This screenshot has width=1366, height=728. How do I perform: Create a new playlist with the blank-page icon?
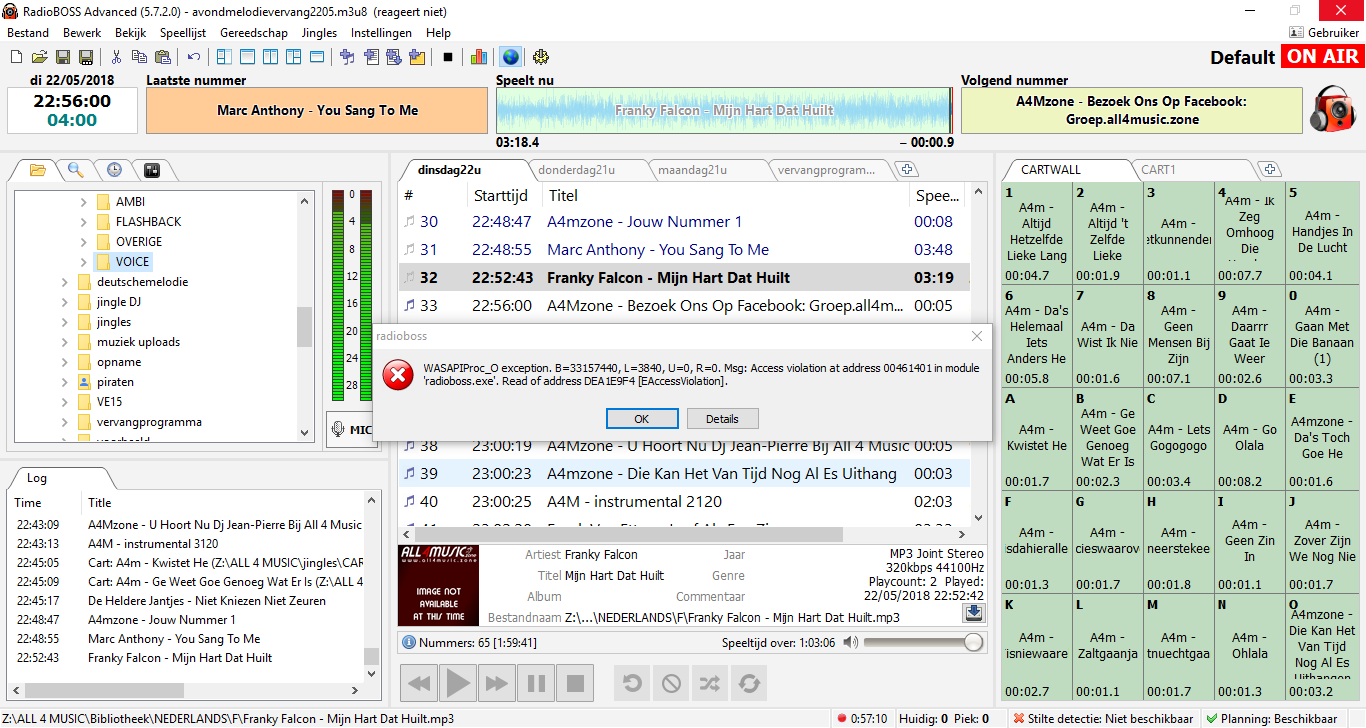click(17, 57)
